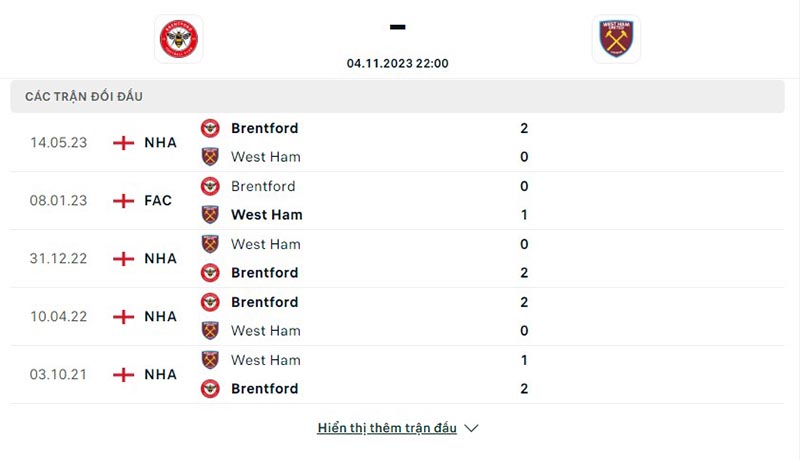This screenshot has height=460, width=800.
Task: Click the Brentford club crest in header
Action: pos(178,39)
